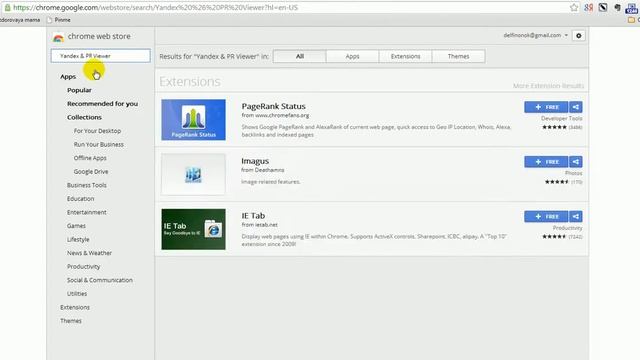
Task: Select the Themes results tab
Action: pos(458,56)
